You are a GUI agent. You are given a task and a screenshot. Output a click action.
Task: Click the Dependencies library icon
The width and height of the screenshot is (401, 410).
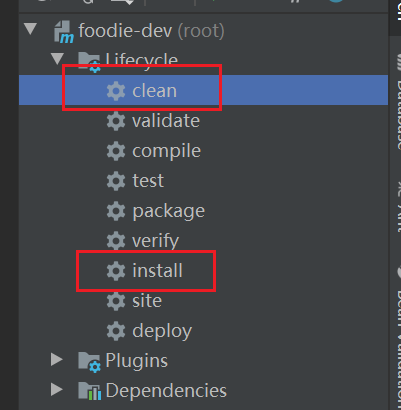tap(89, 391)
